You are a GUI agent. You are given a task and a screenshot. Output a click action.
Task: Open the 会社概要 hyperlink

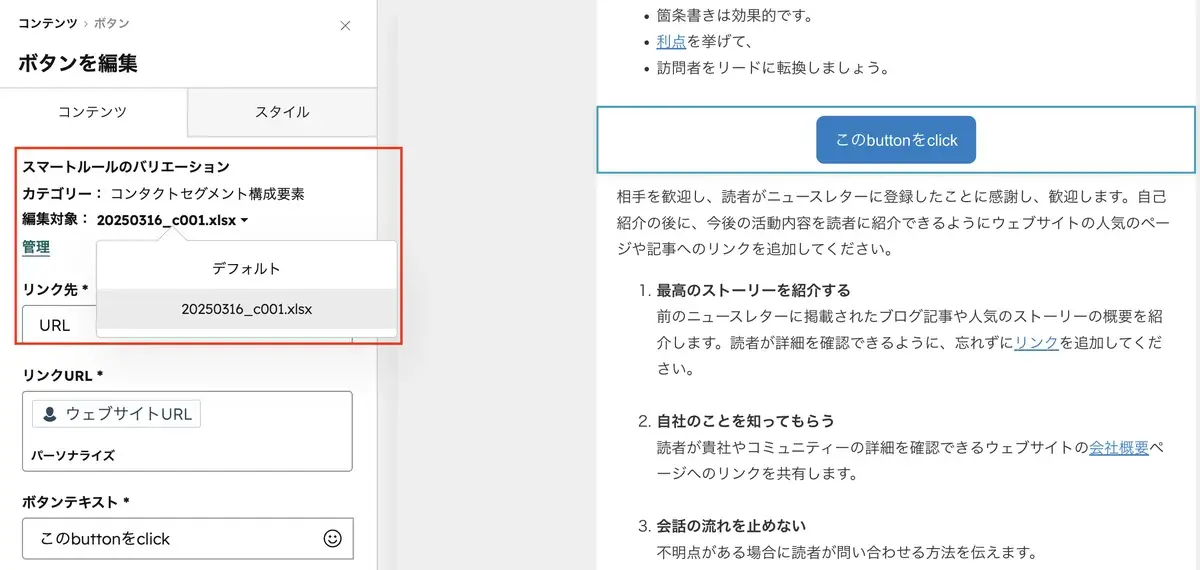click(1119, 447)
